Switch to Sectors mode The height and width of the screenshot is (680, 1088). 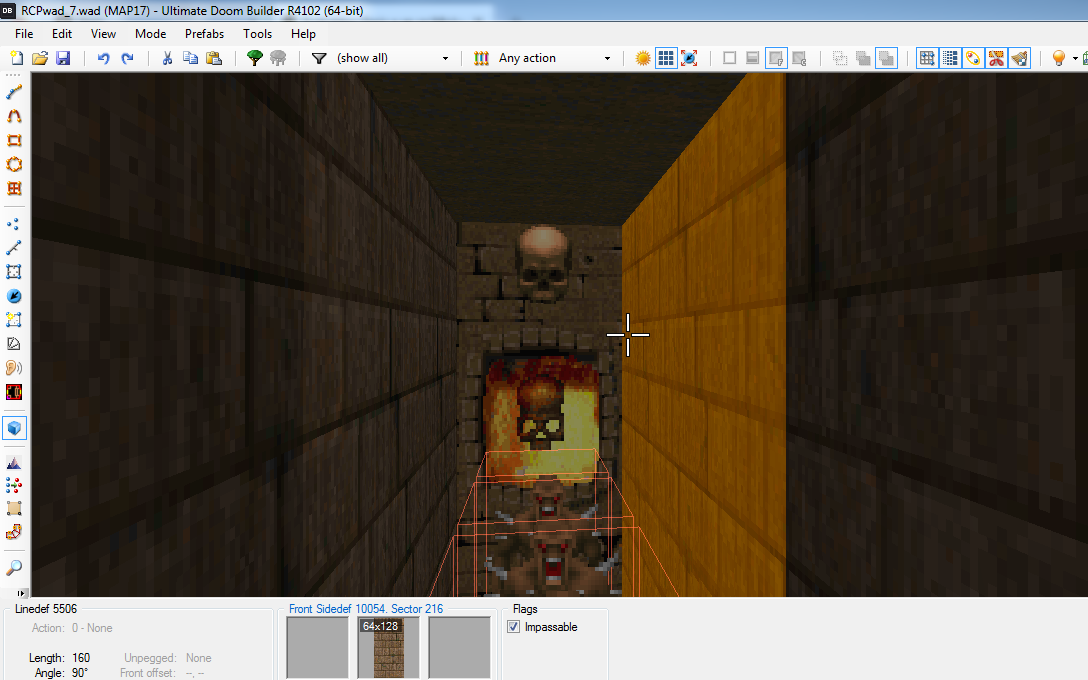[14, 272]
